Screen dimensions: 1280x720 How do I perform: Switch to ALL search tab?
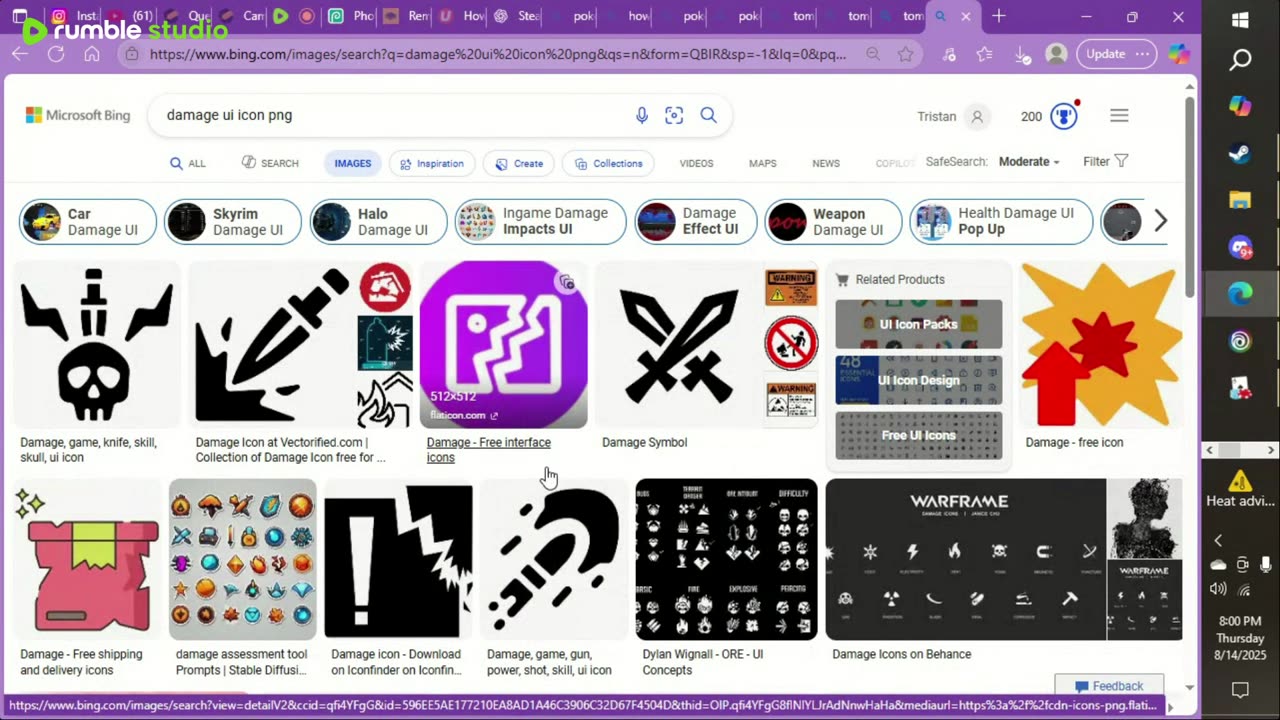[x=188, y=163]
